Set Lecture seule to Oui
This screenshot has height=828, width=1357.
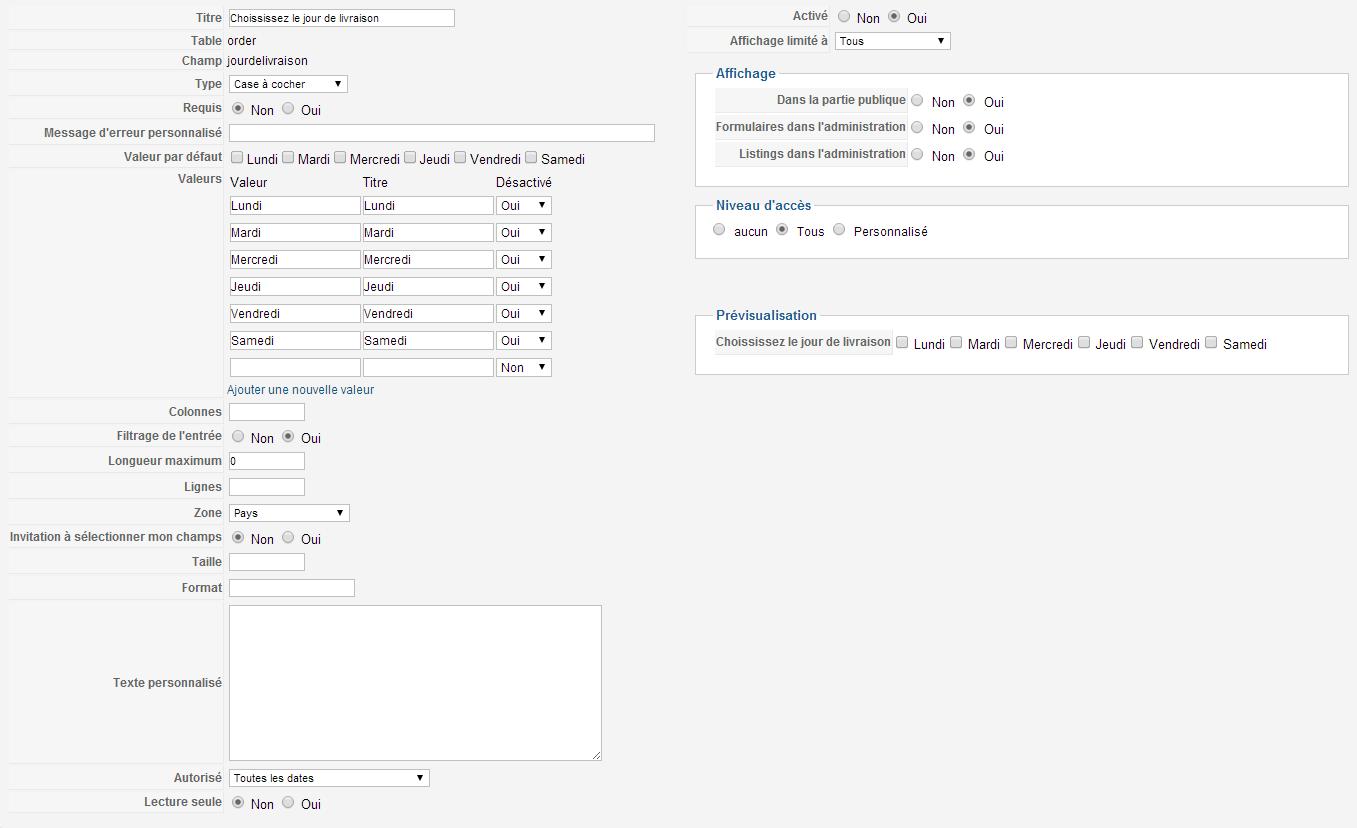tap(288, 803)
